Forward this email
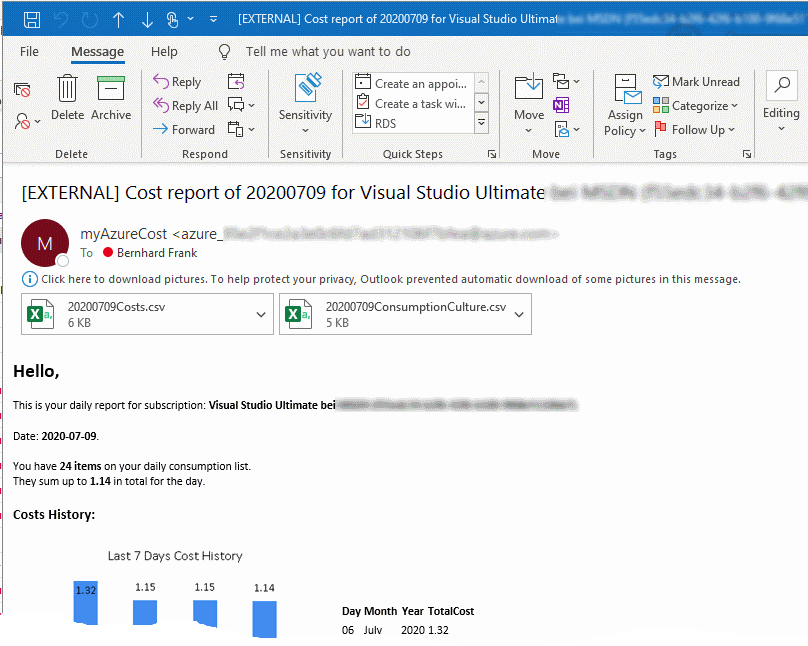This screenshot has height=646, width=808. click(x=185, y=129)
